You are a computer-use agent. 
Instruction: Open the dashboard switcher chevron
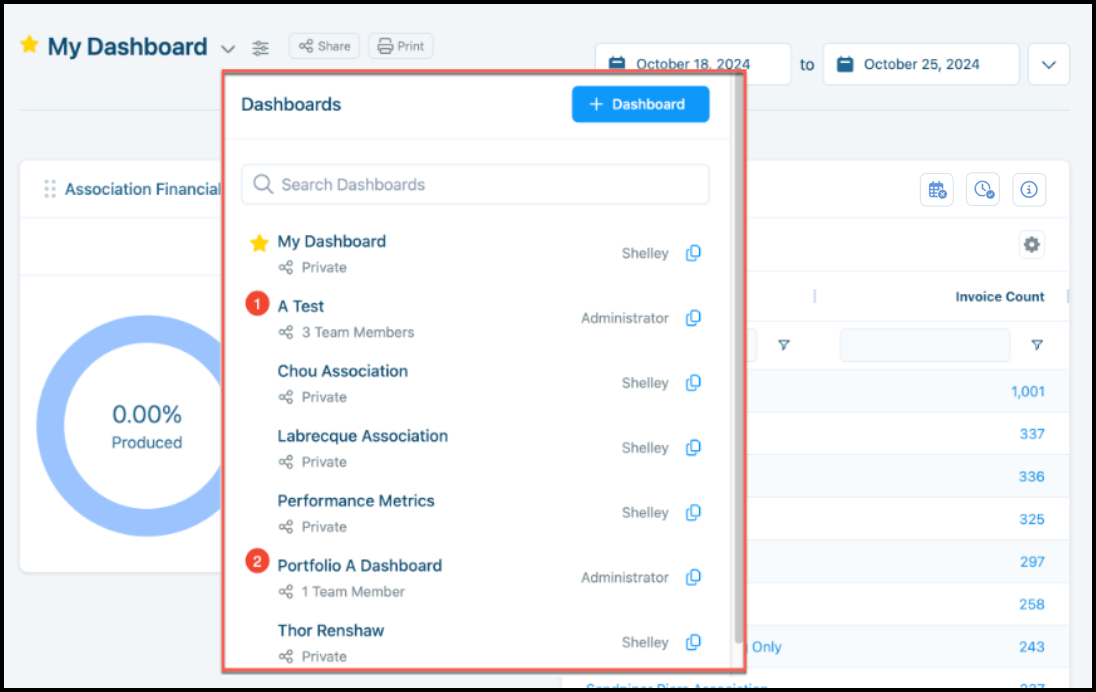228,49
